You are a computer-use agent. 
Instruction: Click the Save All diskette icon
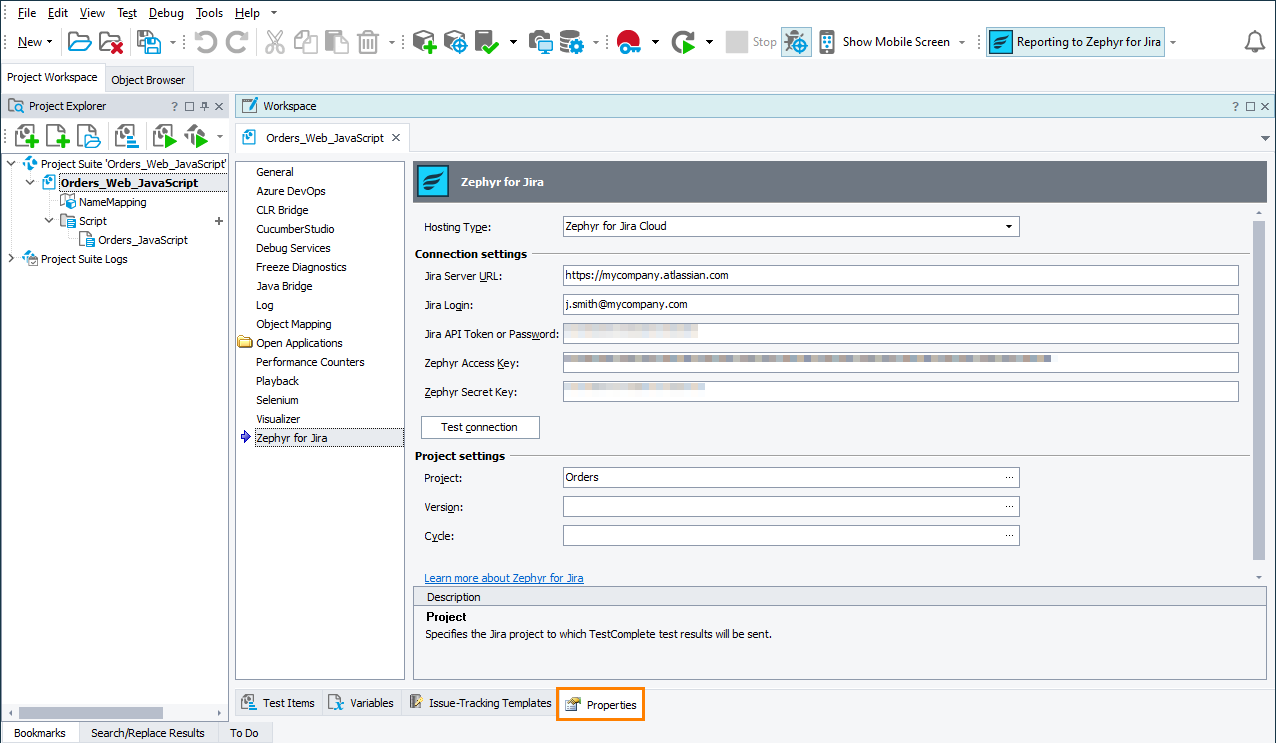coord(149,42)
